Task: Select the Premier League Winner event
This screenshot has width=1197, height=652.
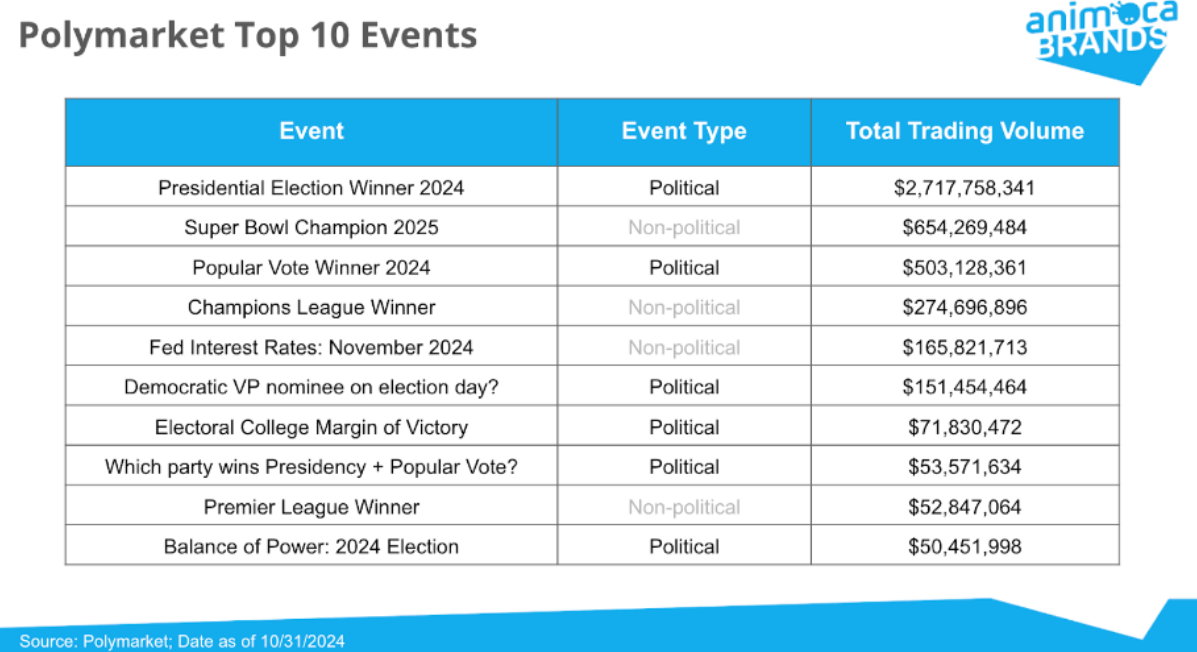Action: [x=311, y=507]
